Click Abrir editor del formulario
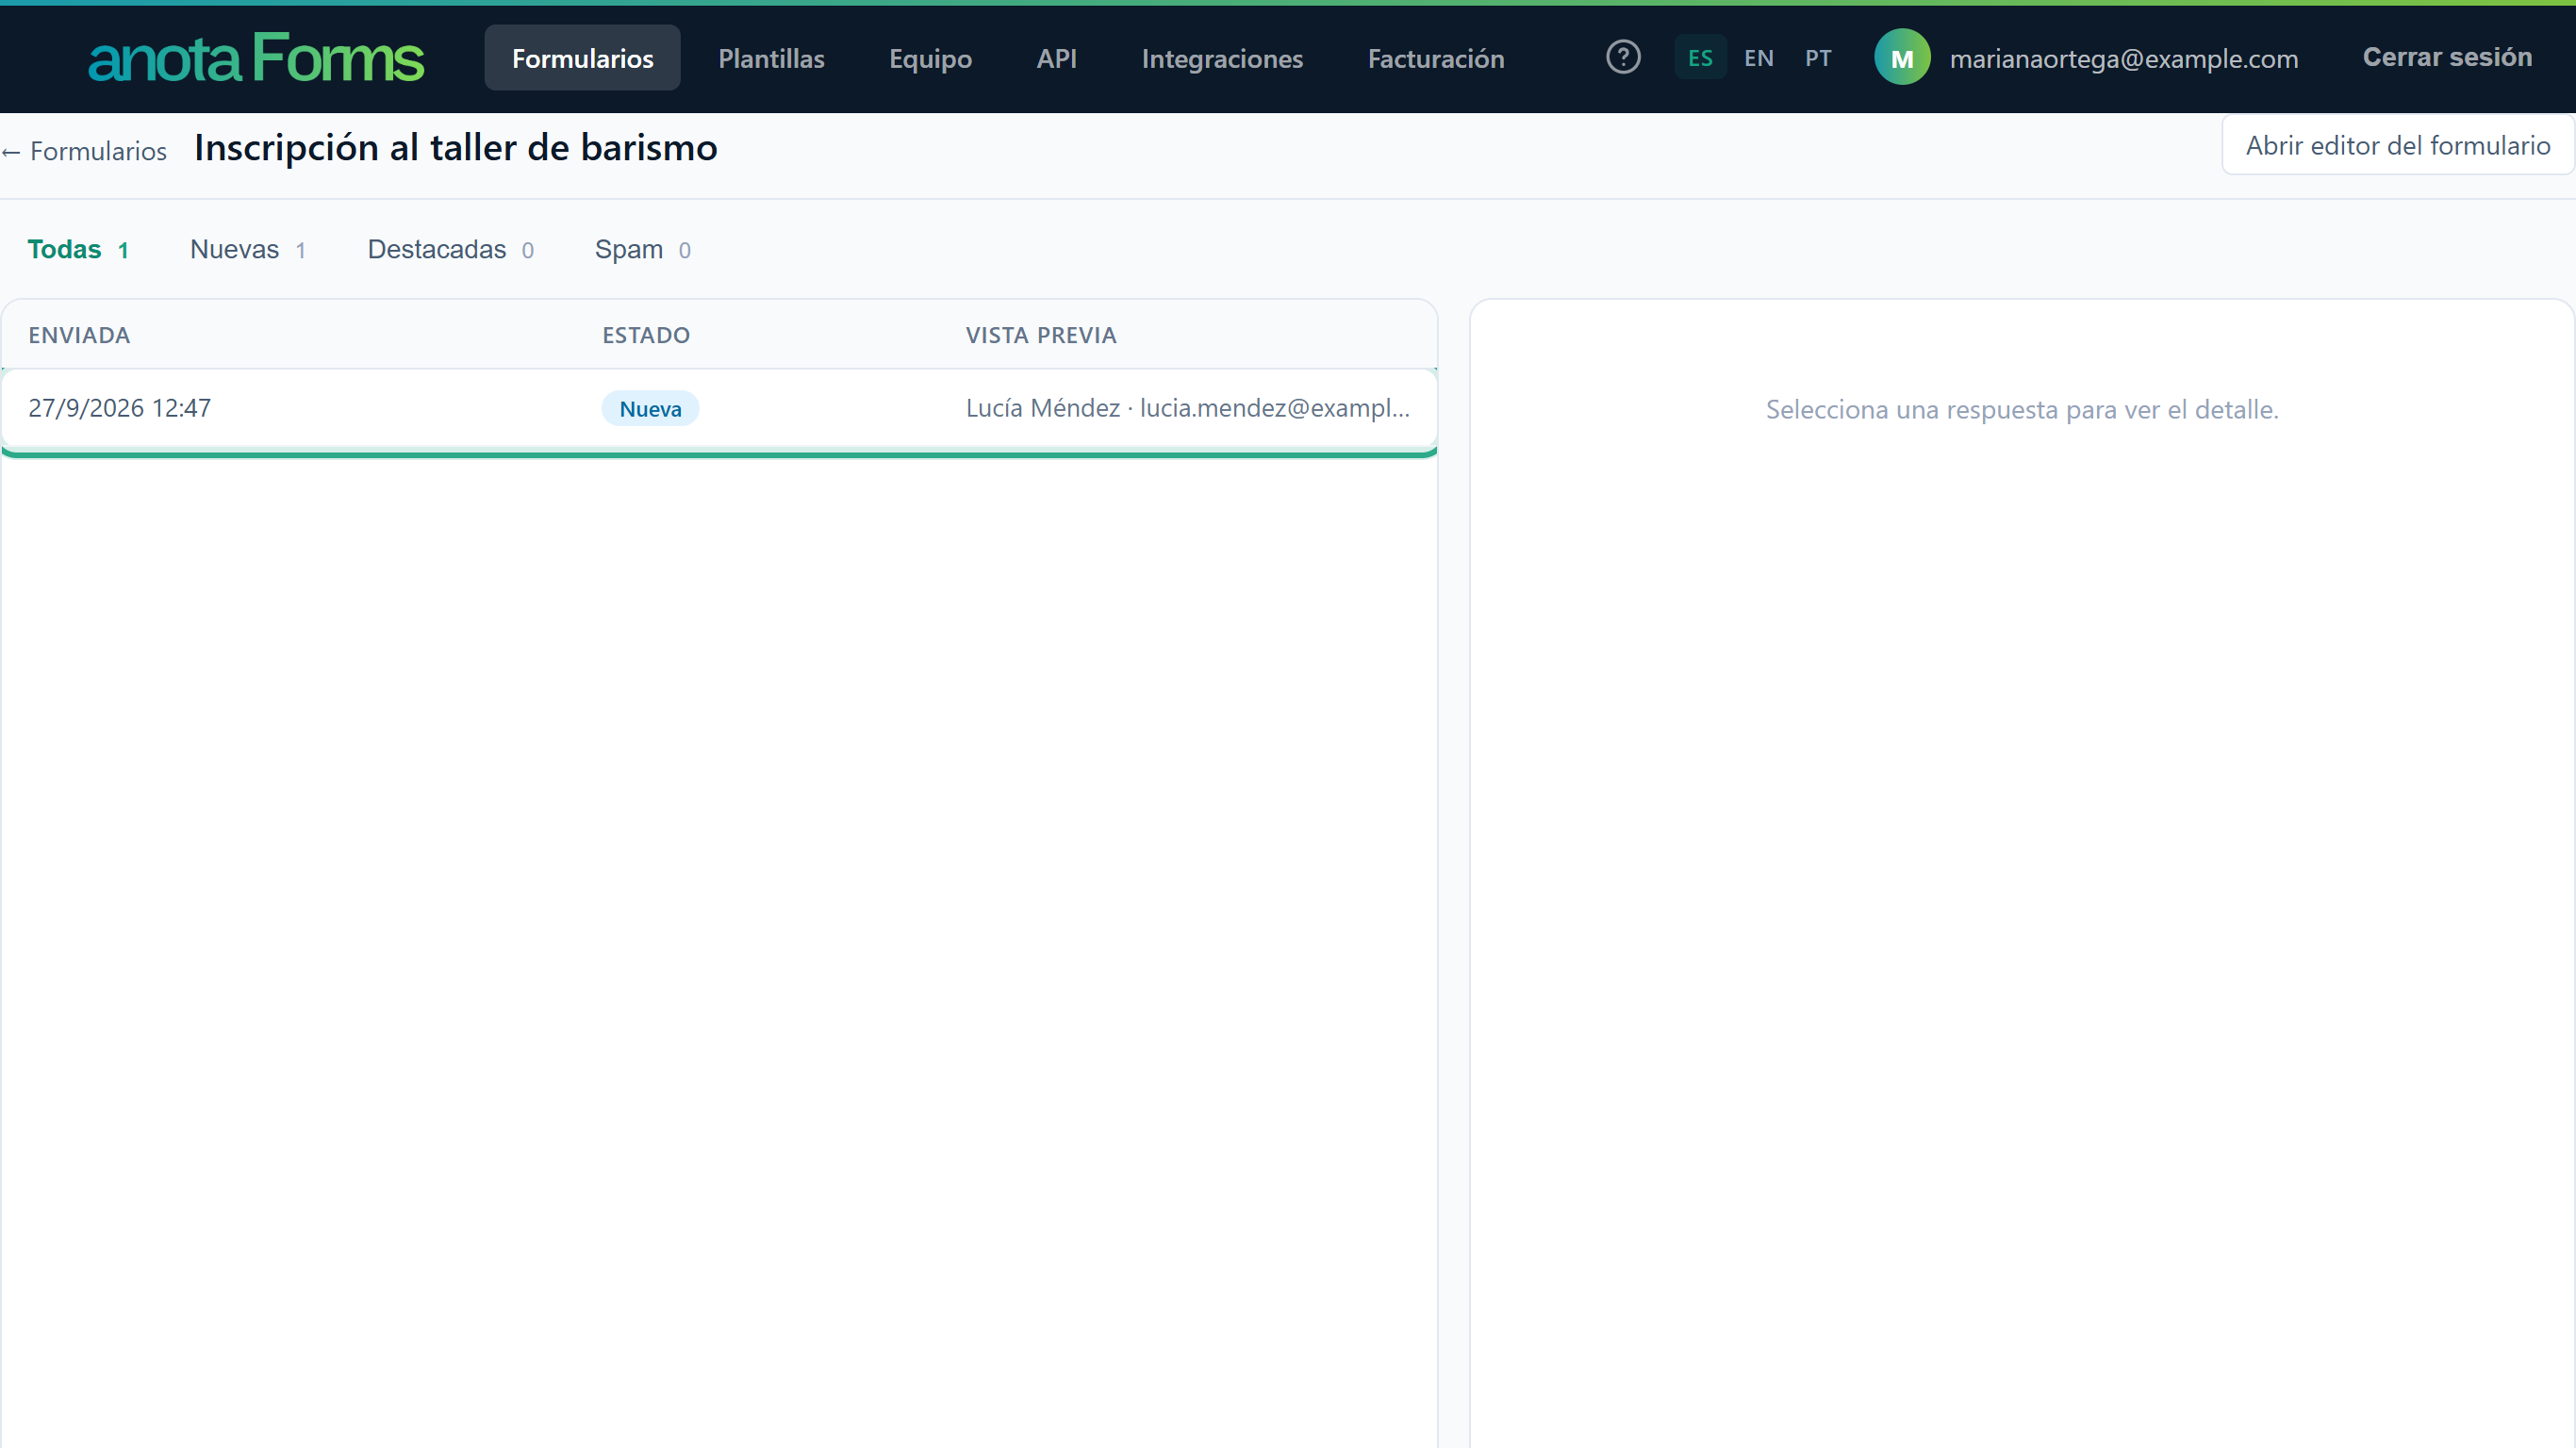The height and width of the screenshot is (1448, 2576). 2397,145
